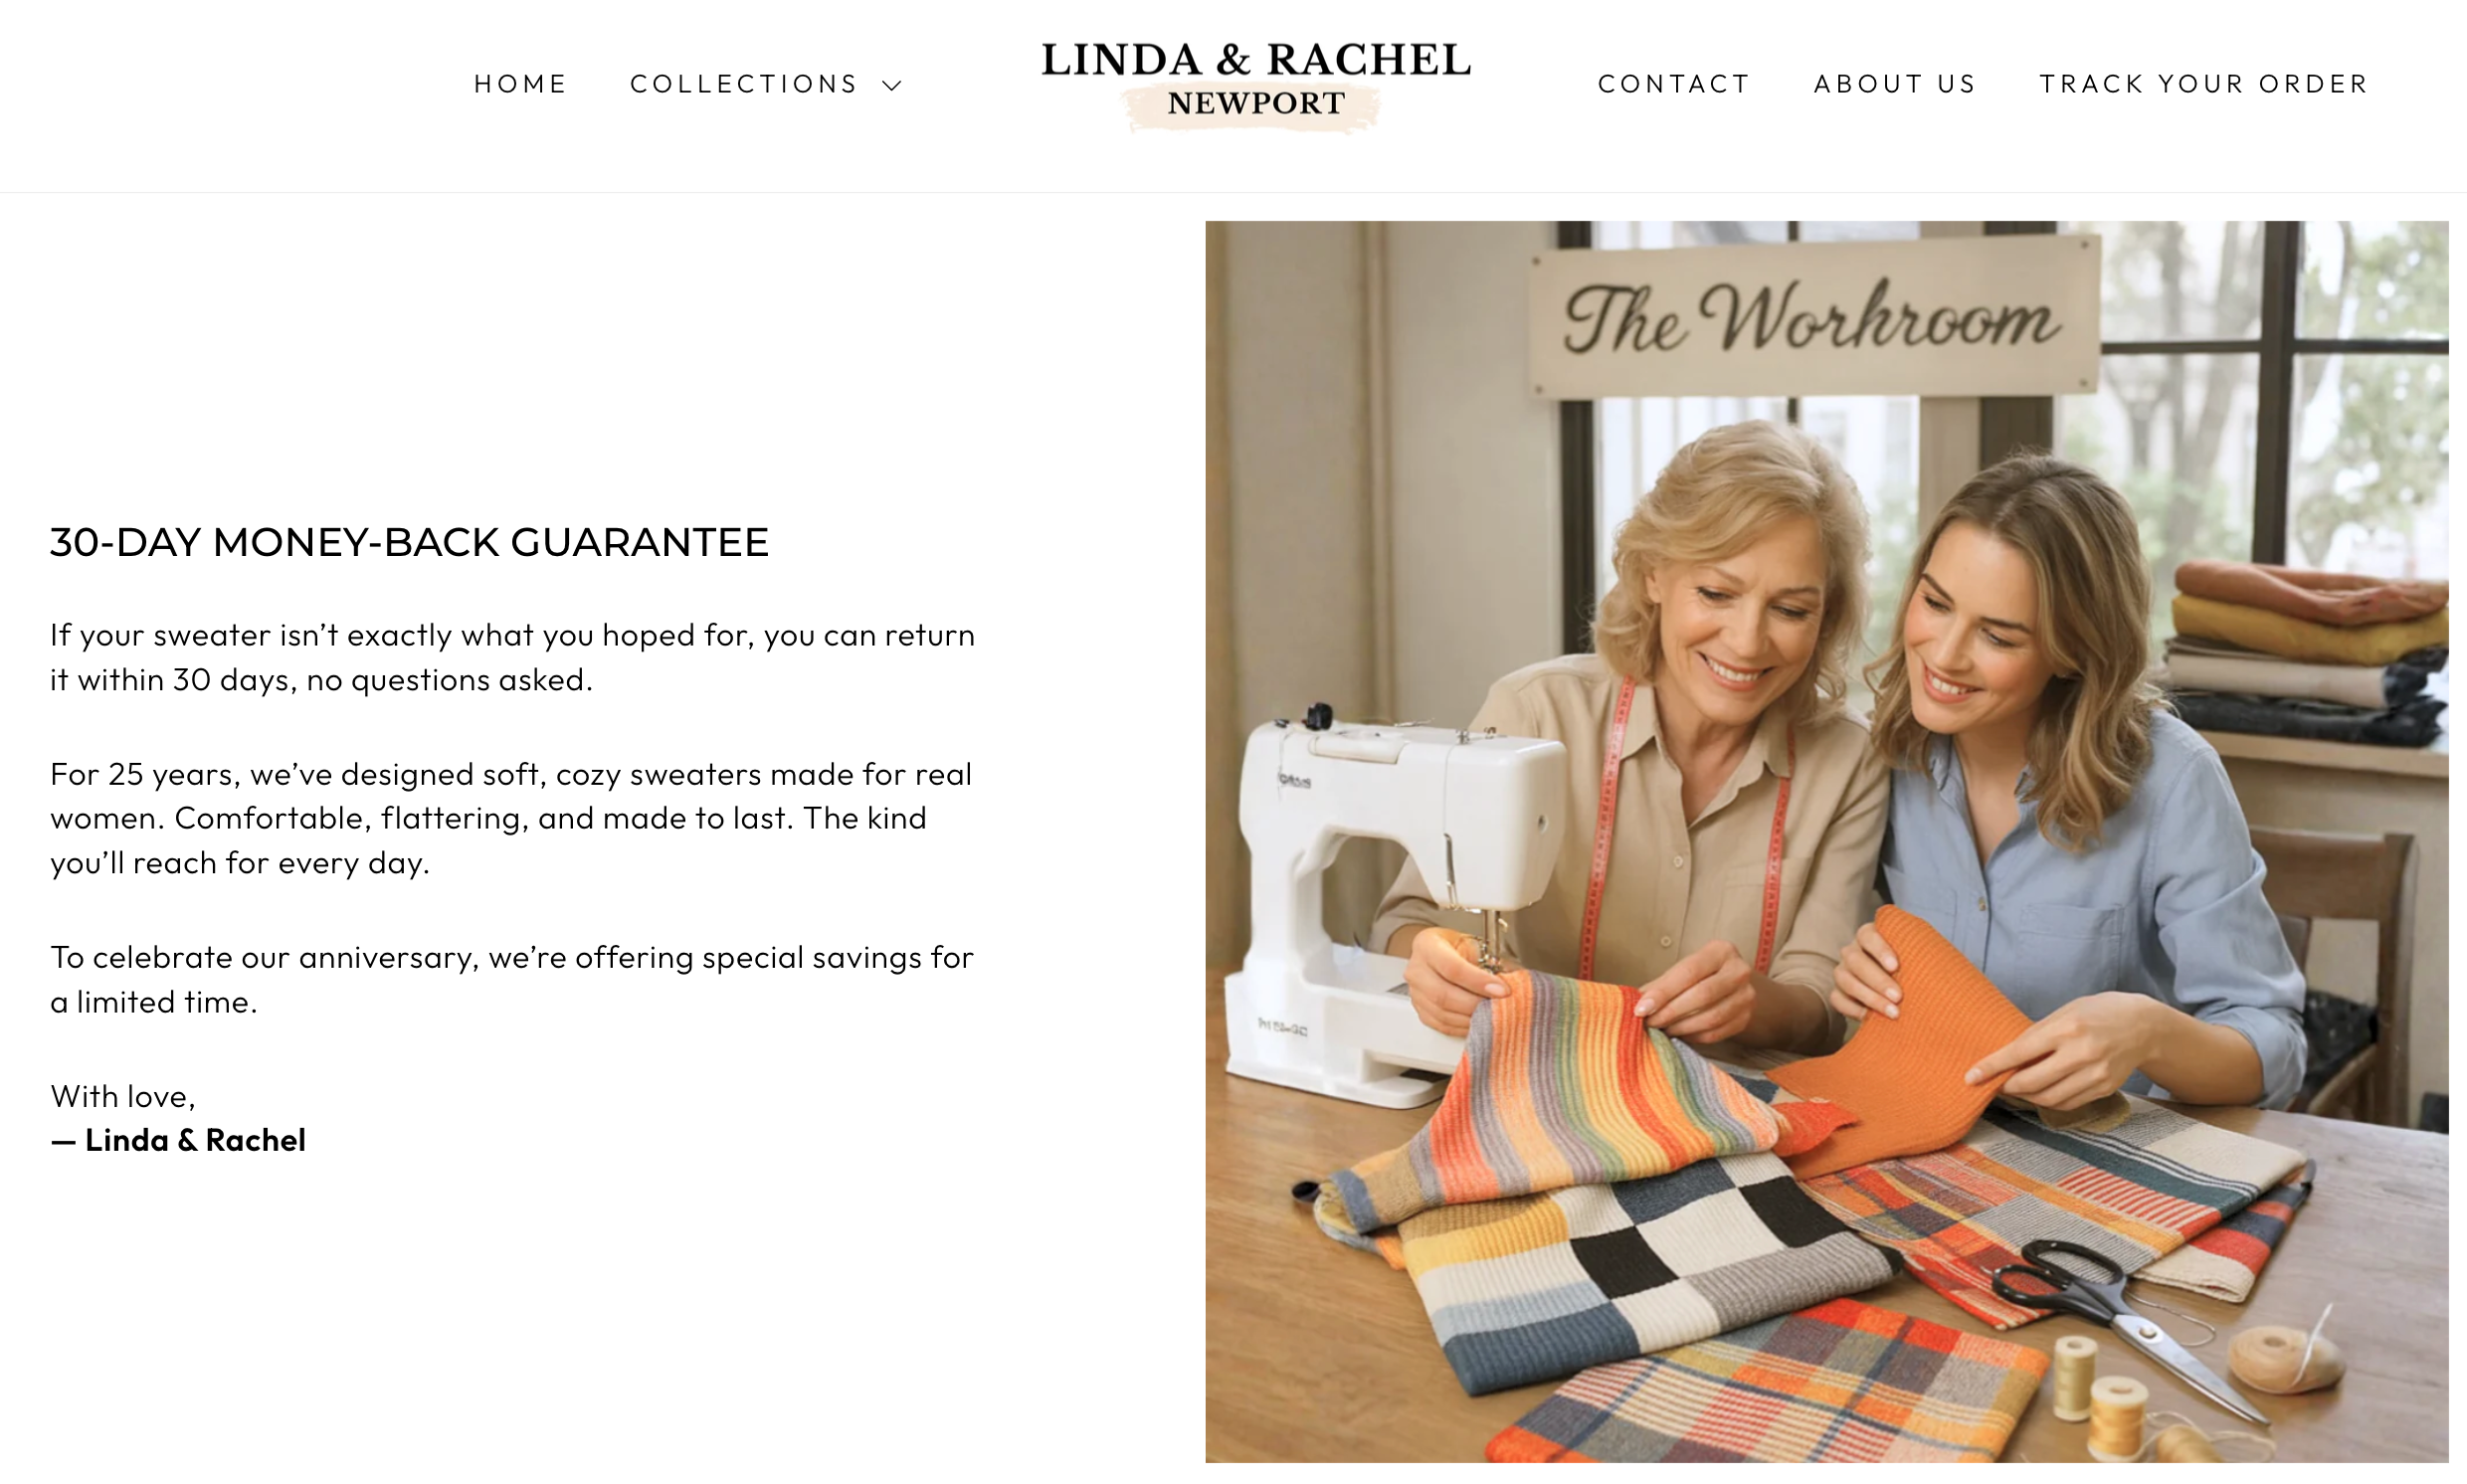Click the Linda & Rachel Newport logo
This screenshot has width=2467, height=1484.
click(1256, 85)
